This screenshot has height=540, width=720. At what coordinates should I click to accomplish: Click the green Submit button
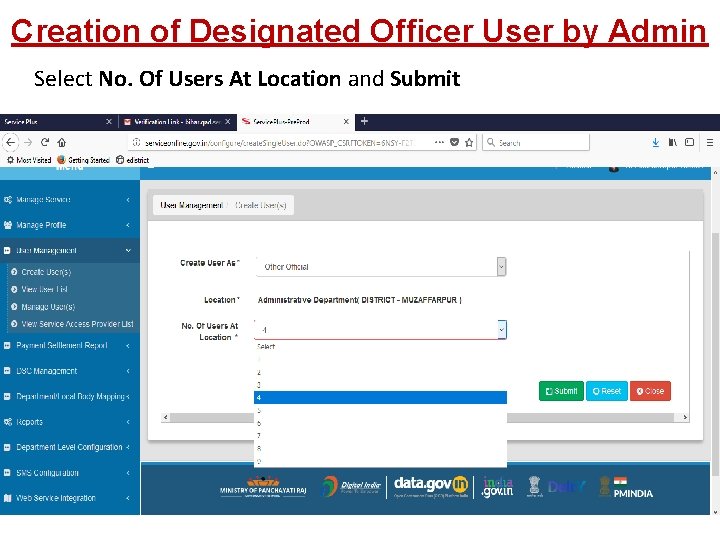[561, 391]
